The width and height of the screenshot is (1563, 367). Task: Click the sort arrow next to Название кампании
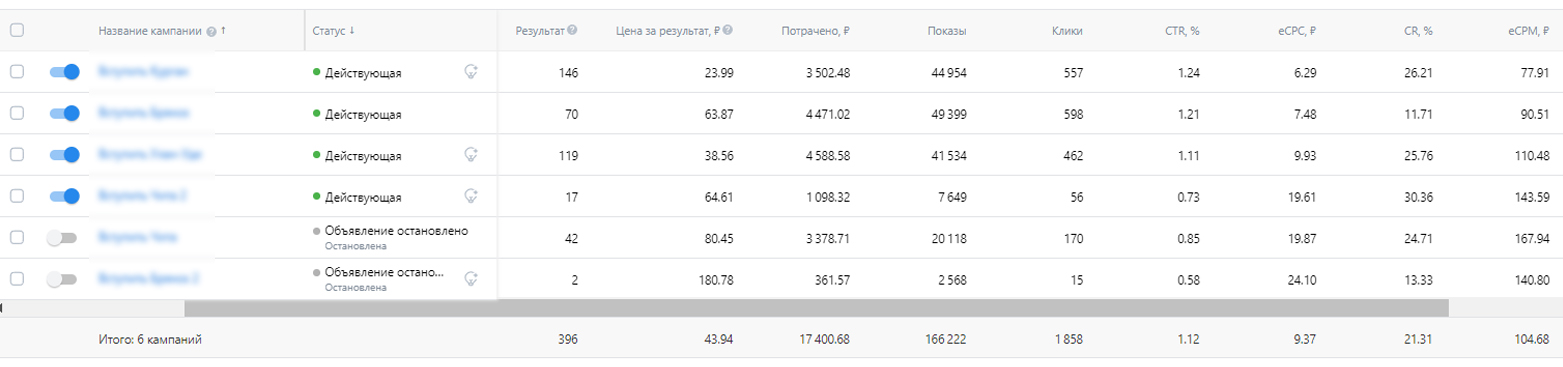tap(223, 31)
